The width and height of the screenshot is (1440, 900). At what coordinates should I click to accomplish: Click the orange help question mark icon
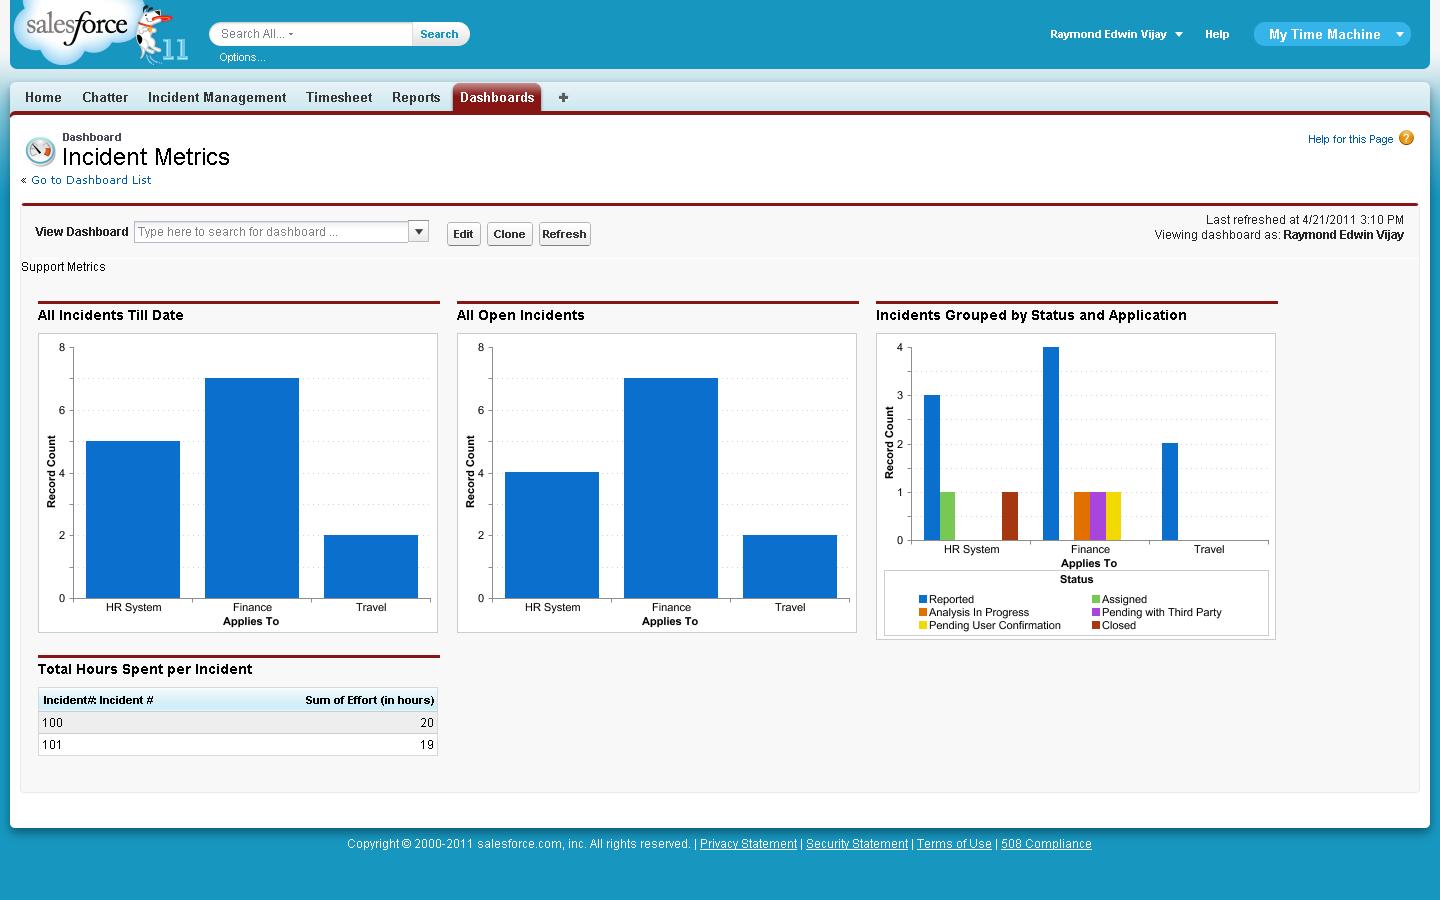point(1406,138)
